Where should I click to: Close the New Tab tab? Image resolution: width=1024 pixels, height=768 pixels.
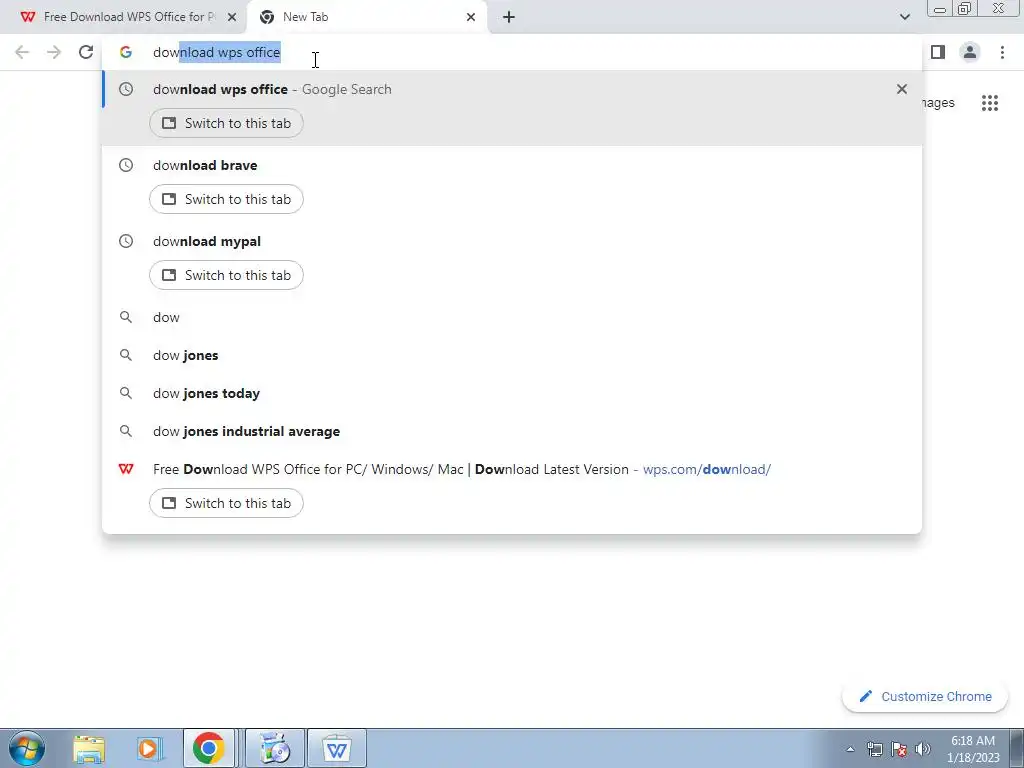point(471,17)
